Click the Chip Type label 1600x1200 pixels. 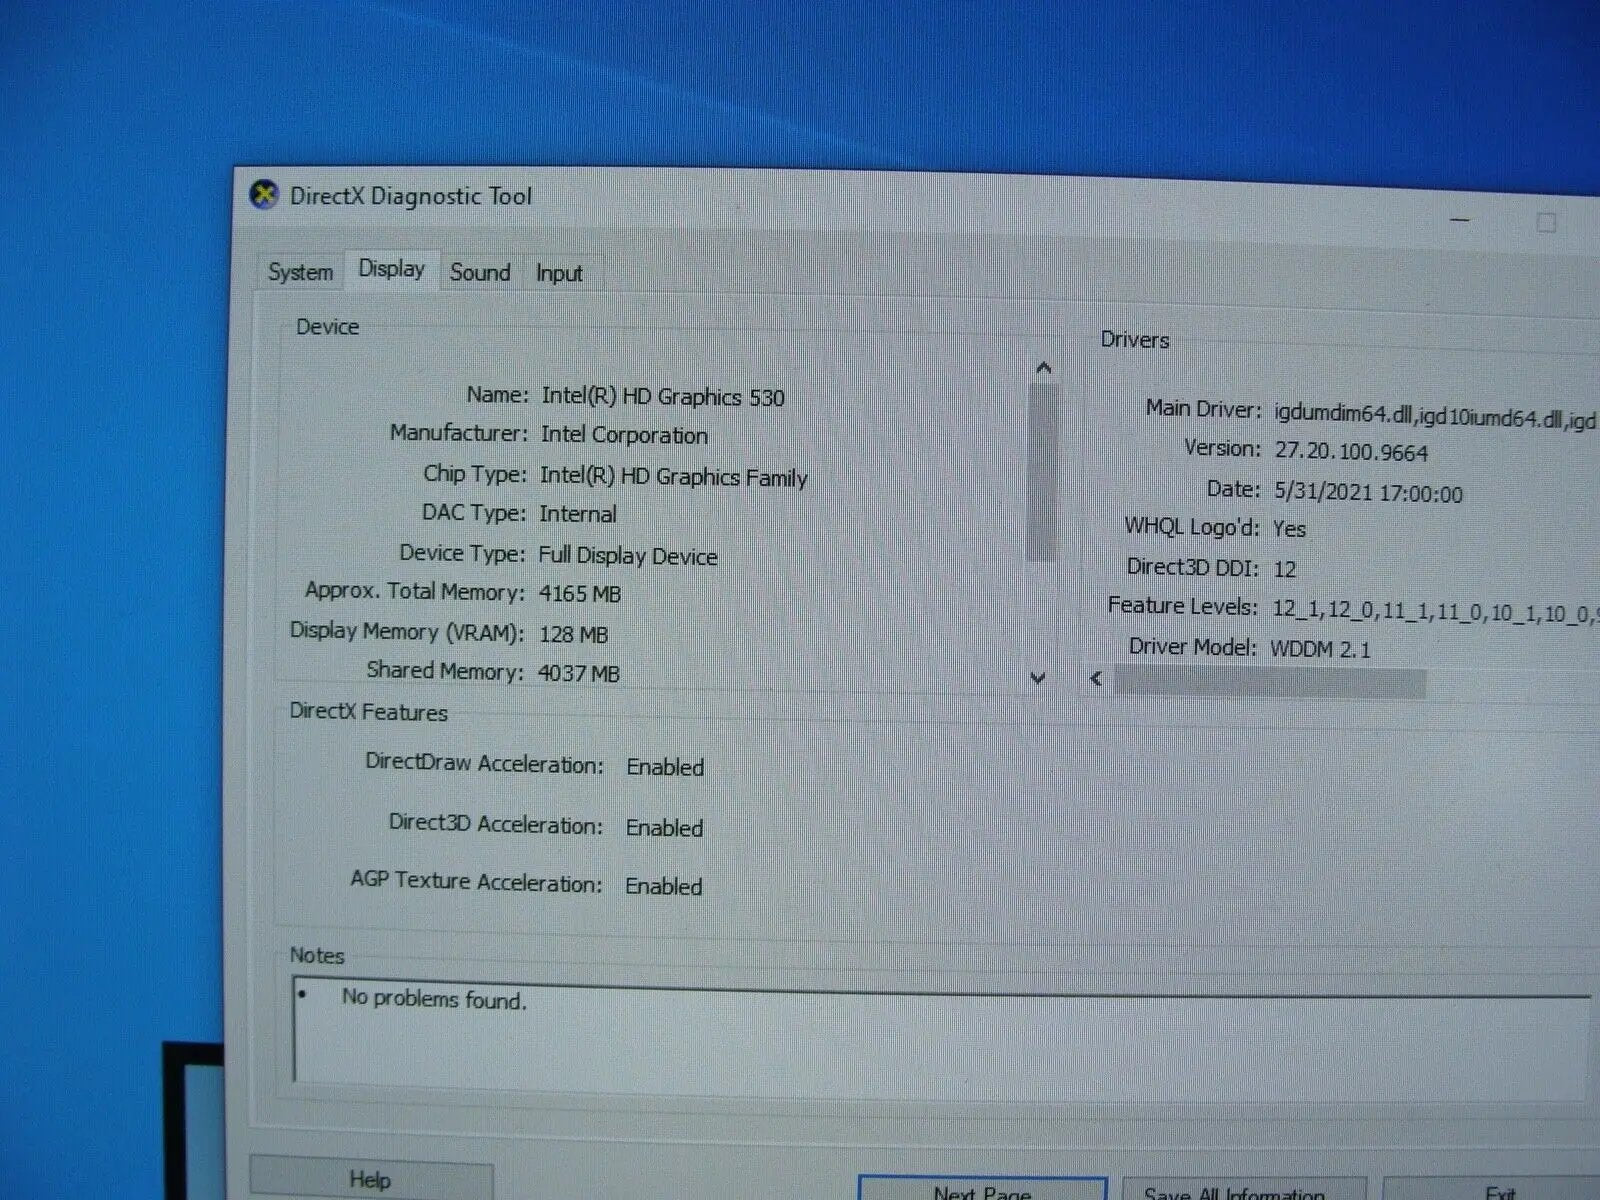point(474,474)
